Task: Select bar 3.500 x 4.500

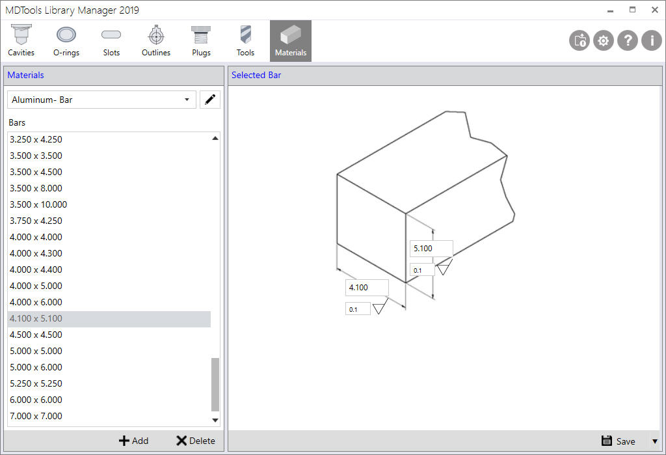Action: pos(109,172)
